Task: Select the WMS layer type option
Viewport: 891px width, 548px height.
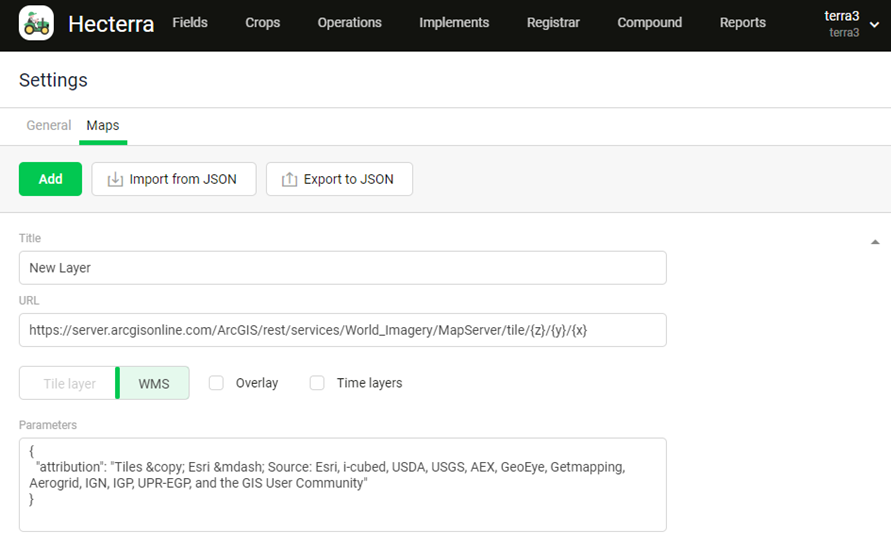Action: [154, 383]
